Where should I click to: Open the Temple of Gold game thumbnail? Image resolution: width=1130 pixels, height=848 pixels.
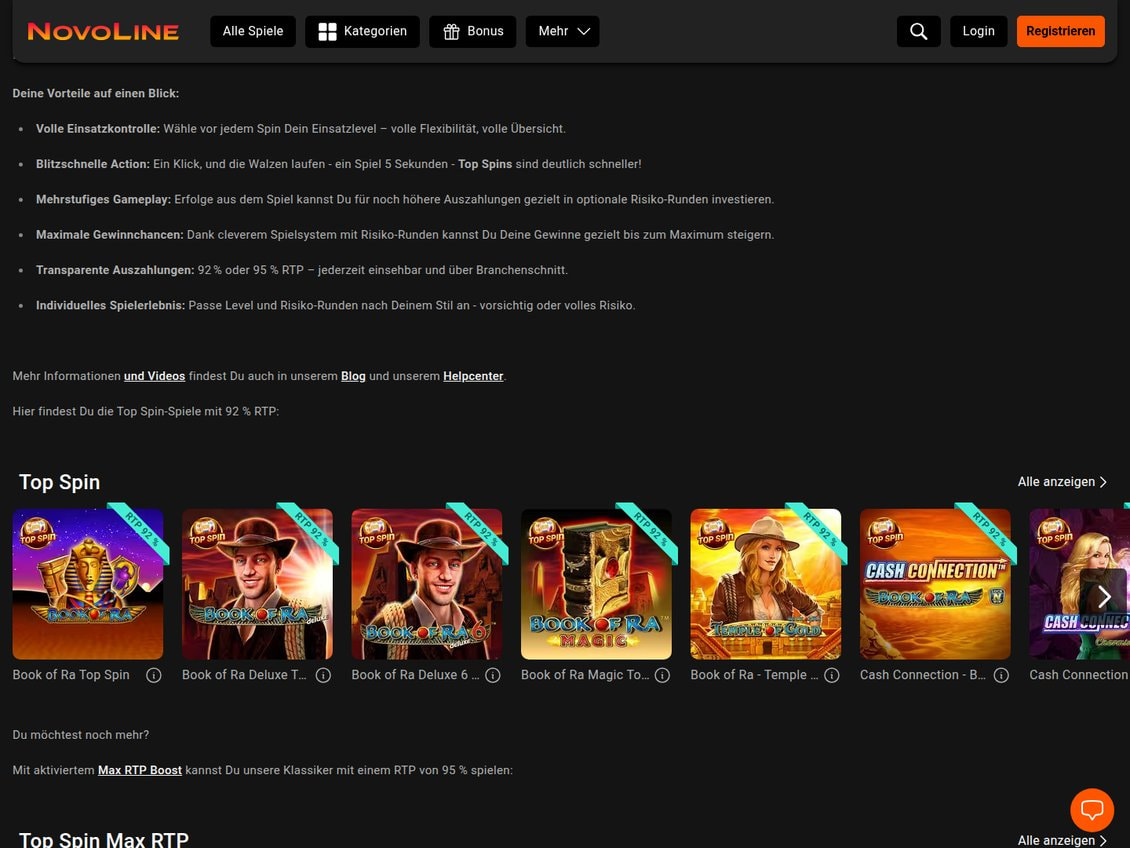click(x=765, y=584)
